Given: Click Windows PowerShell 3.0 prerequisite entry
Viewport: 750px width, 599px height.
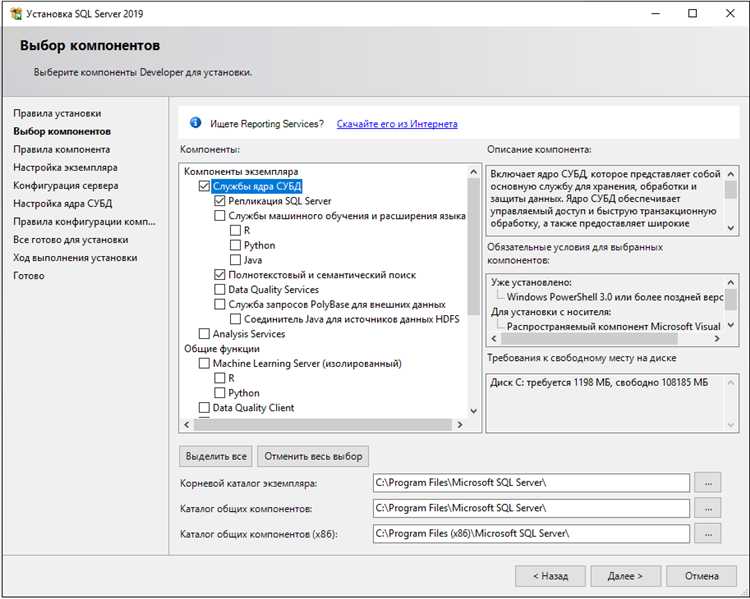Looking at the screenshot, I should [615, 297].
